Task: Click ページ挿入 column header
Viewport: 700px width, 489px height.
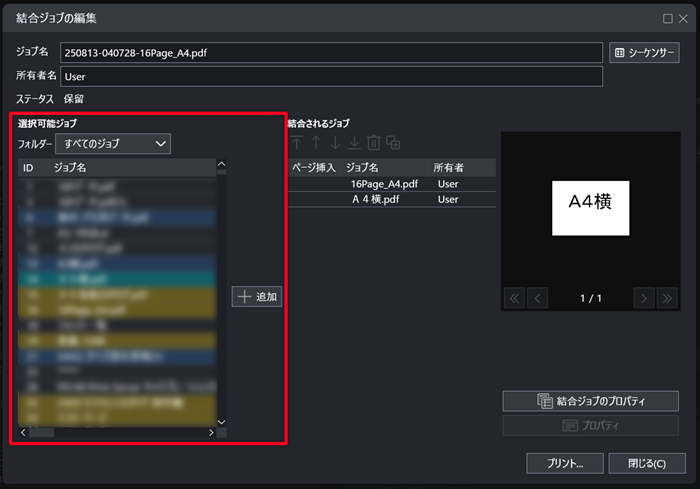Action: 314,167
